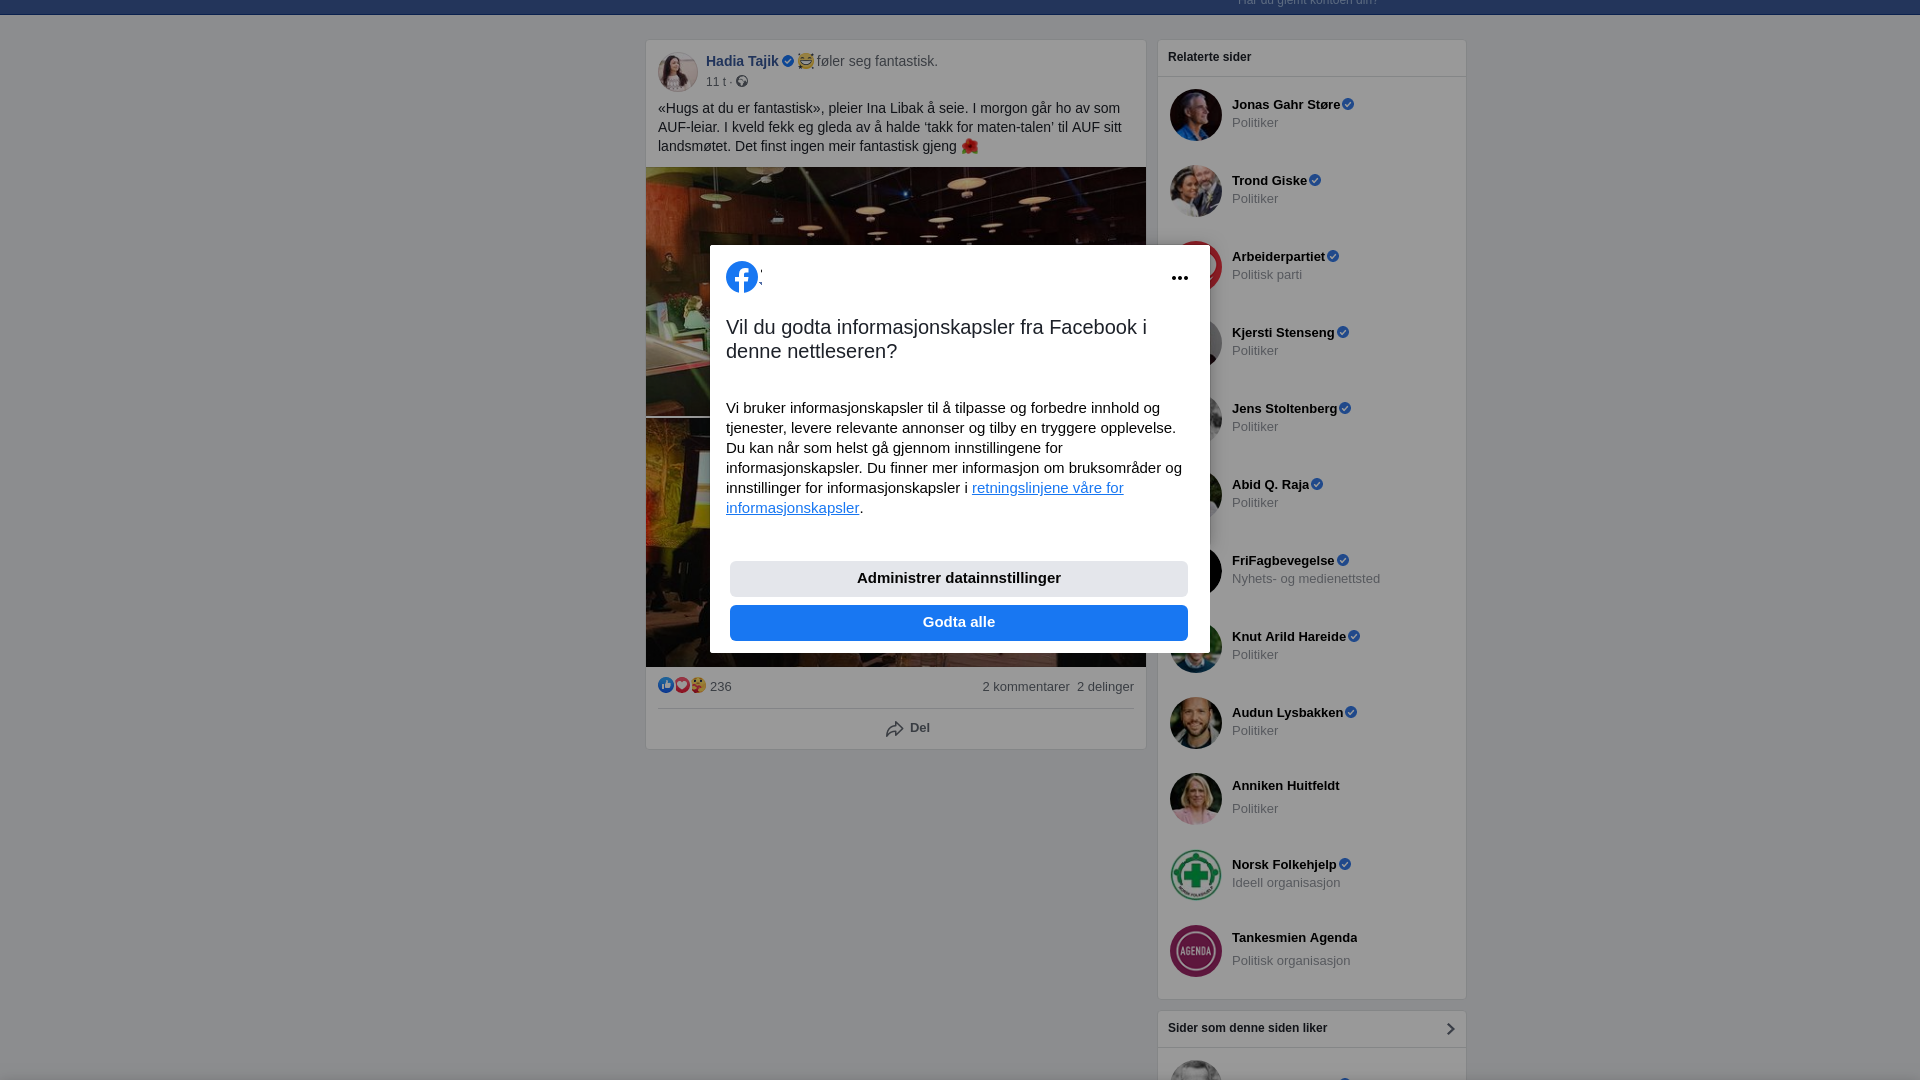Open the 11 t post timestamp
Image resolution: width=1920 pixels, height=1080 pixels.
(x=716, y=82)
